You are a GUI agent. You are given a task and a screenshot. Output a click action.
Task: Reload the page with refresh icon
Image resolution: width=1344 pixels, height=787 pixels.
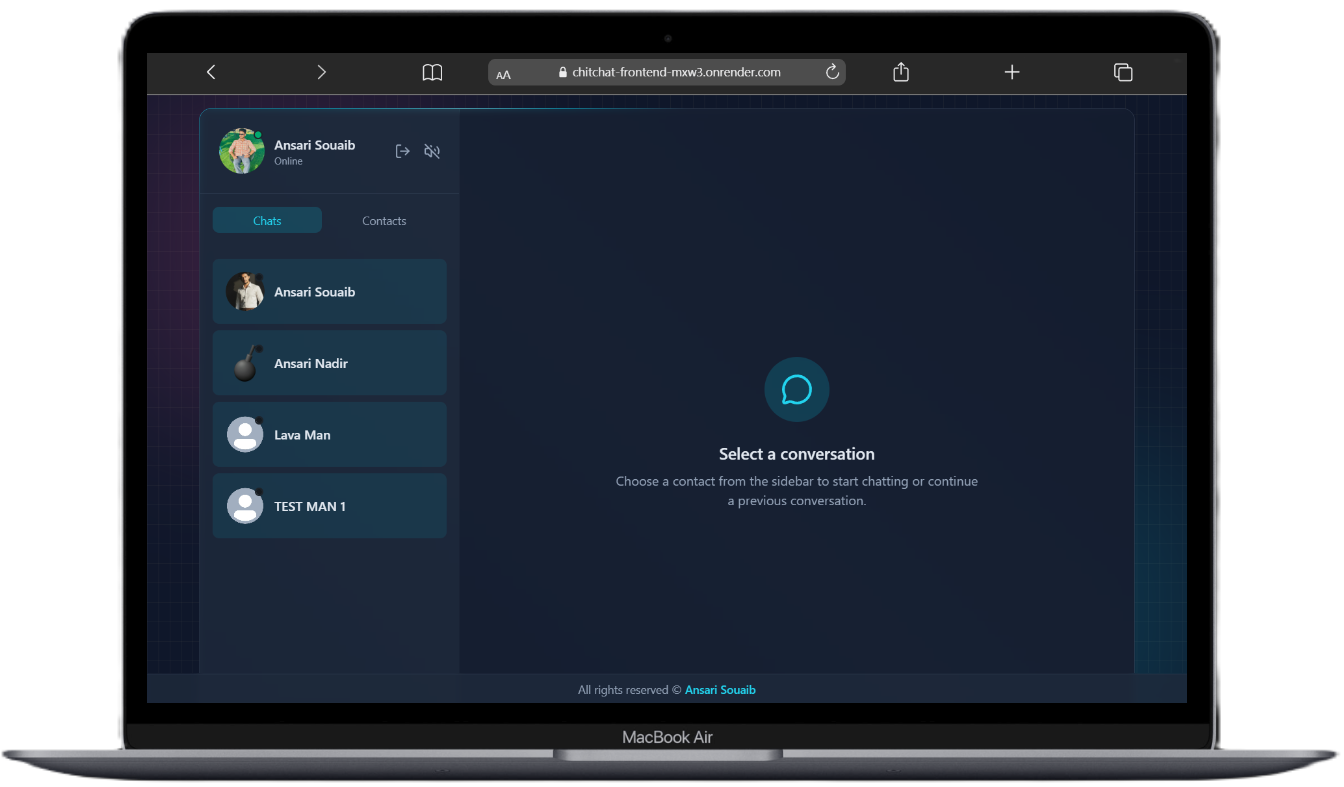click(832, 72)
